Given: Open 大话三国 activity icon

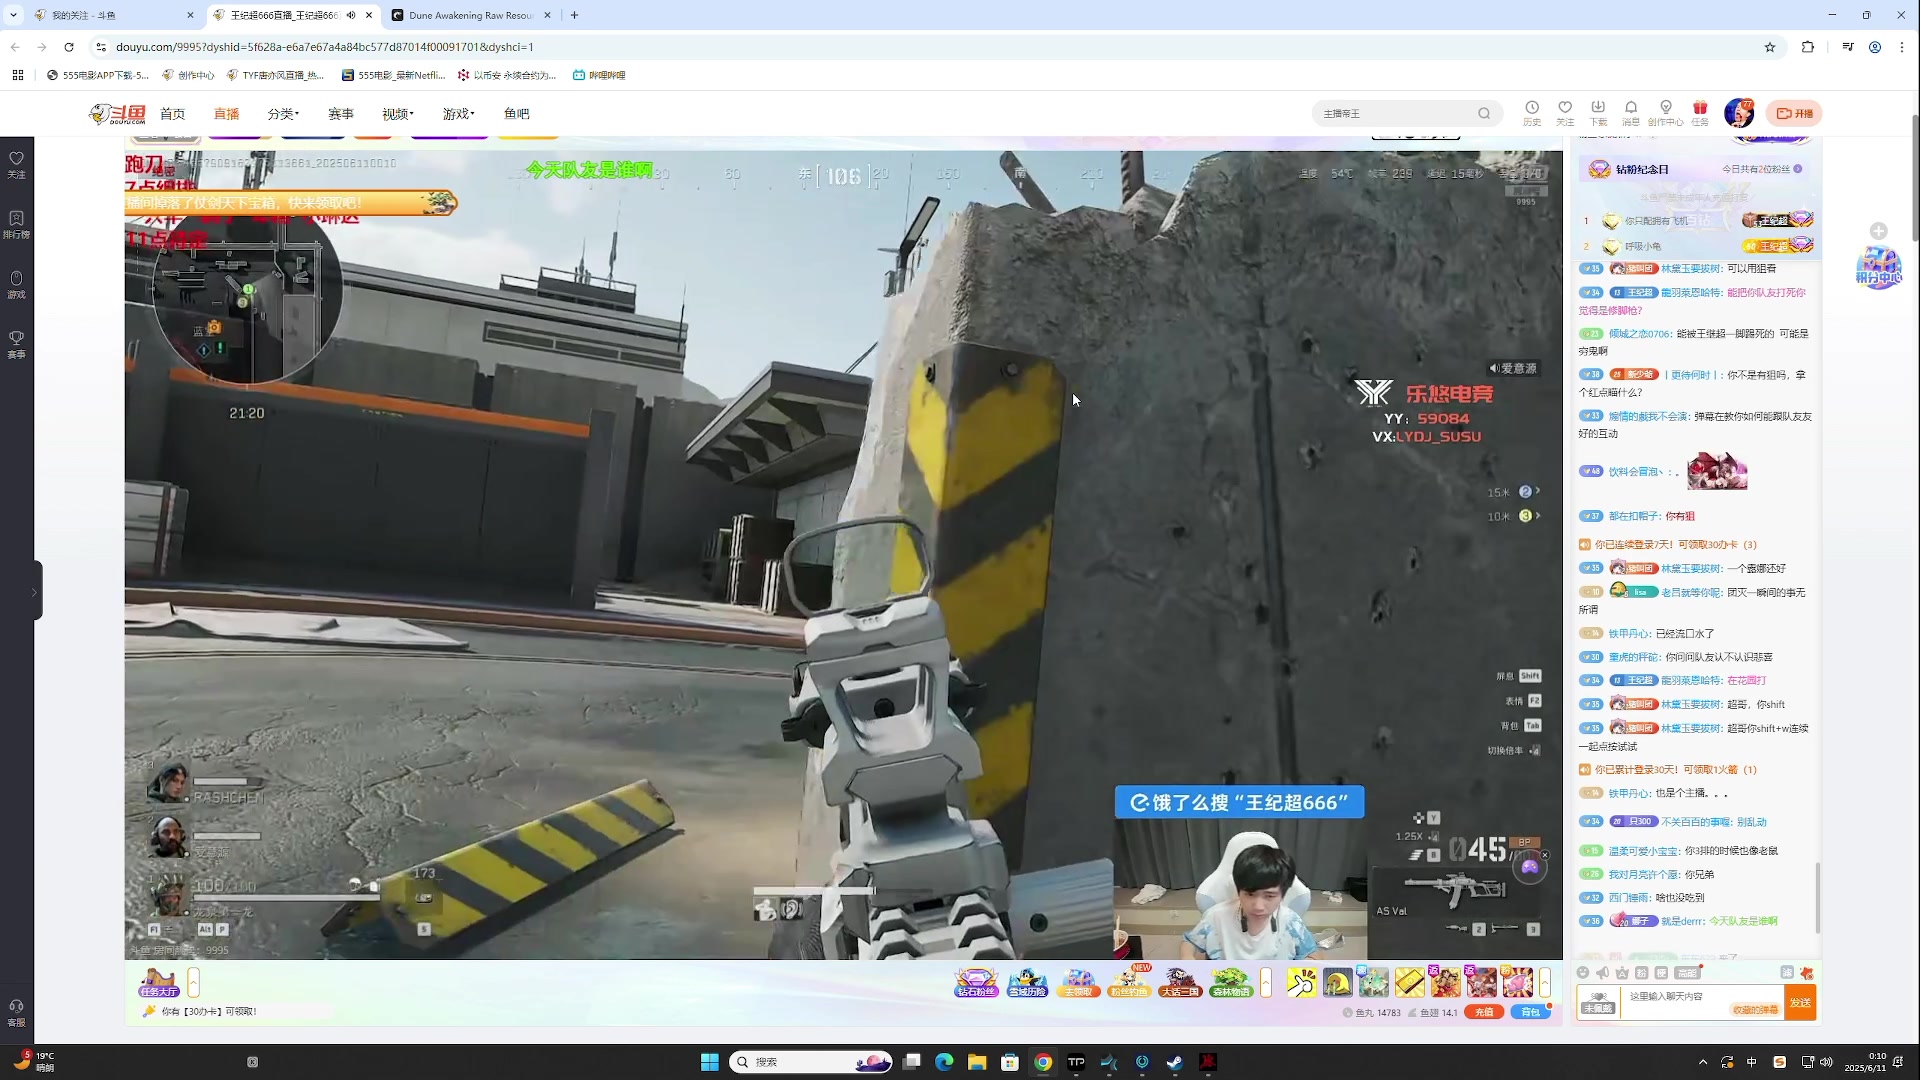Looking at the screenshot, I should 1180,983.
